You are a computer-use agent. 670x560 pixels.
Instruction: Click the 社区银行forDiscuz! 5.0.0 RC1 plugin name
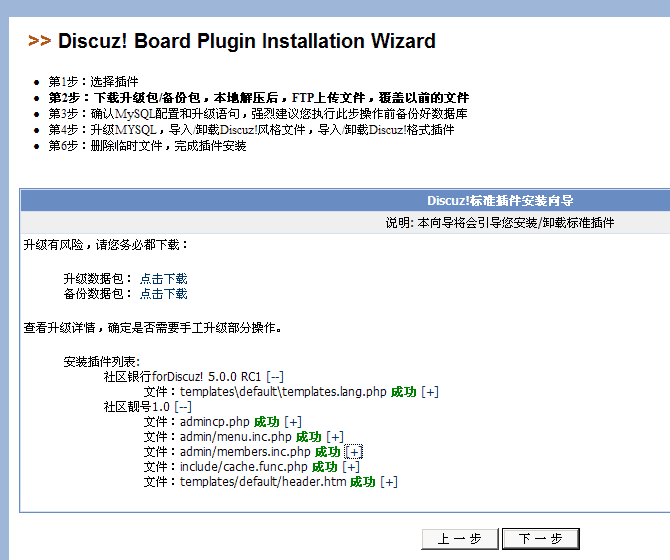182,377
